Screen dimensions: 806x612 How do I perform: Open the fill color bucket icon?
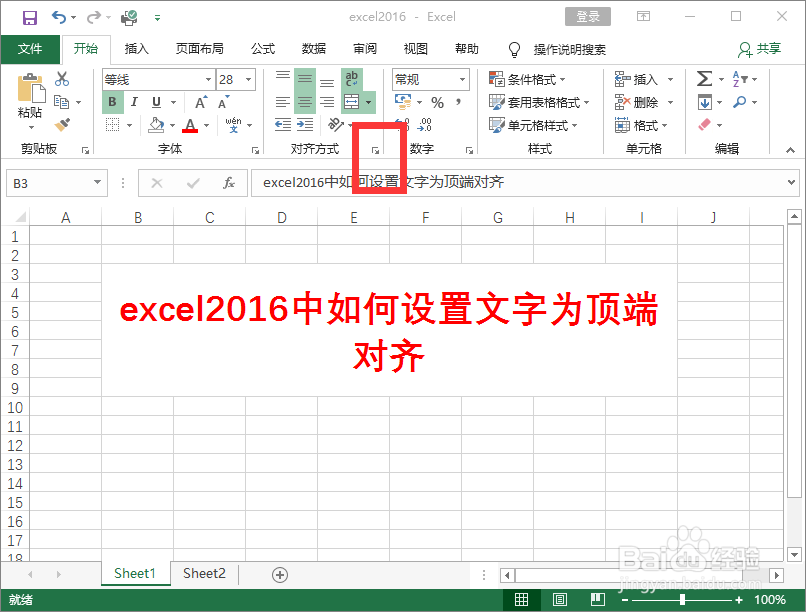pos(155,123)
